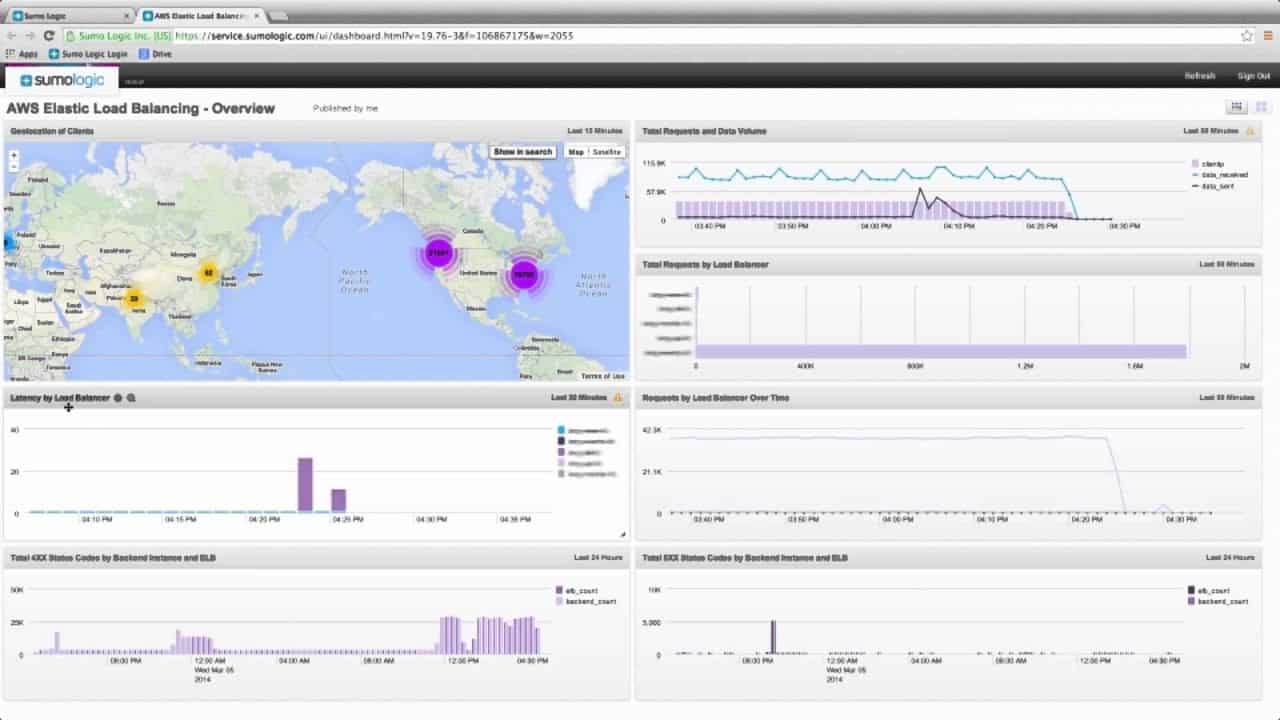The height and width of the screenshot is (720, 1280).
Task: Click the China client cluster marker
Action: click(x=208, y=273)
